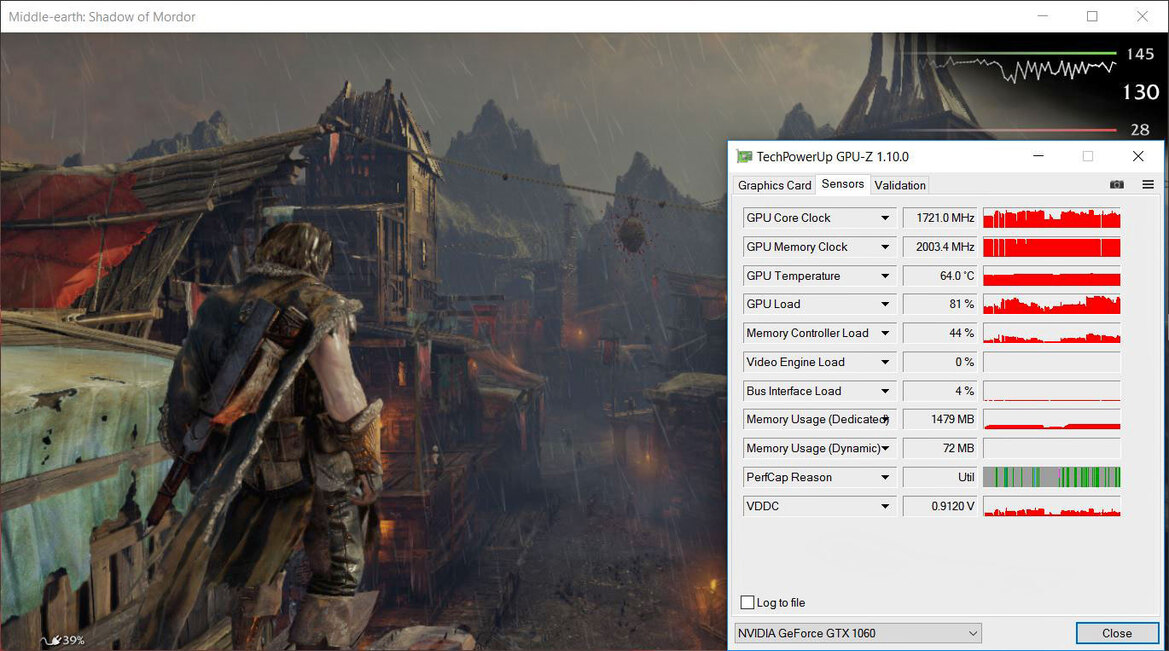Click the 2003.4 MHz memory clock value

point(939,247)
